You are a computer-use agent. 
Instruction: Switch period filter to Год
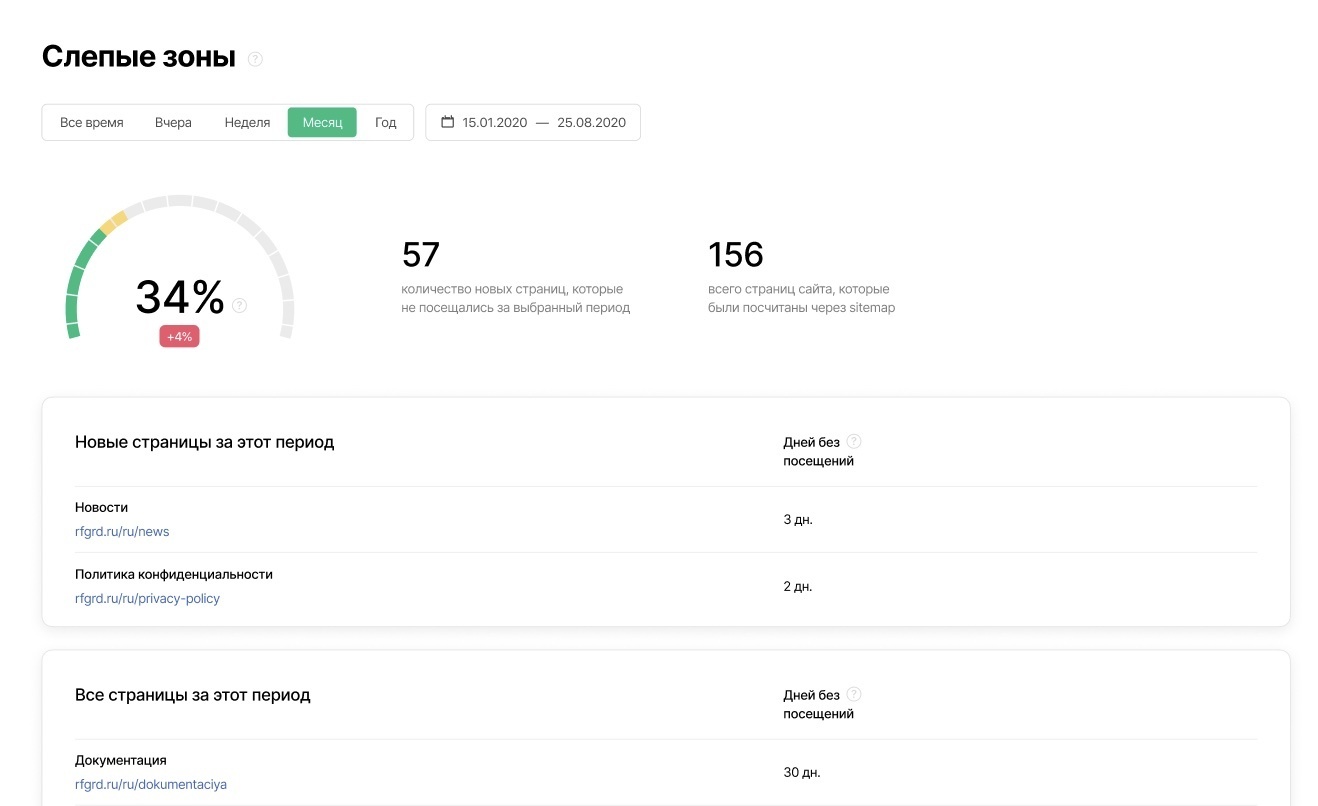tap(386, 123)
